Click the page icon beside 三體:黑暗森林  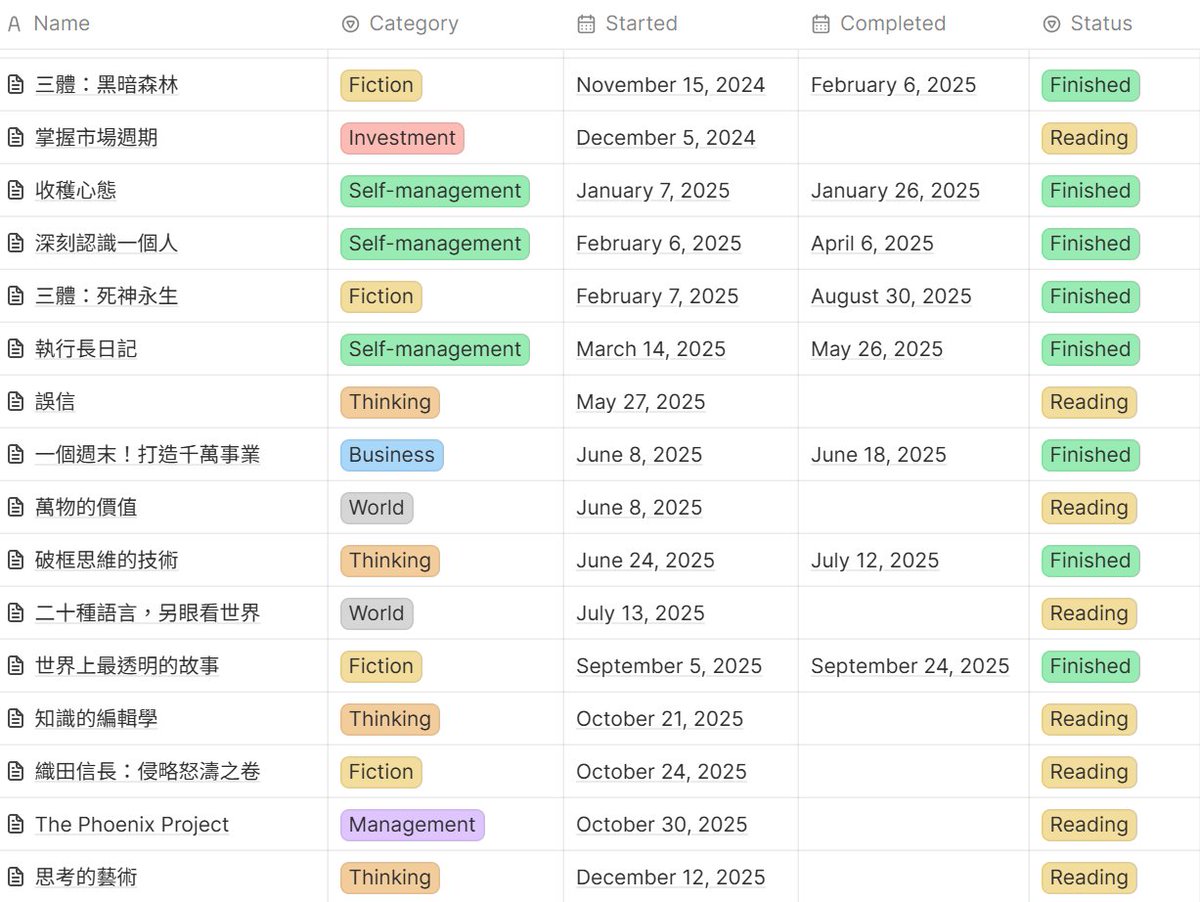[x=15, y=85]
